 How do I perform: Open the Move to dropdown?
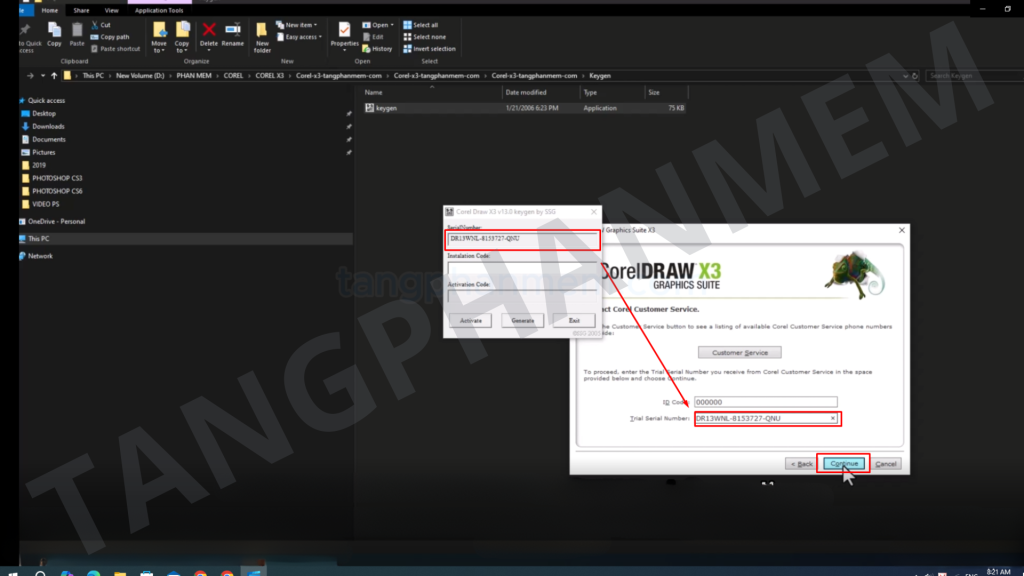tap(159, 37)
